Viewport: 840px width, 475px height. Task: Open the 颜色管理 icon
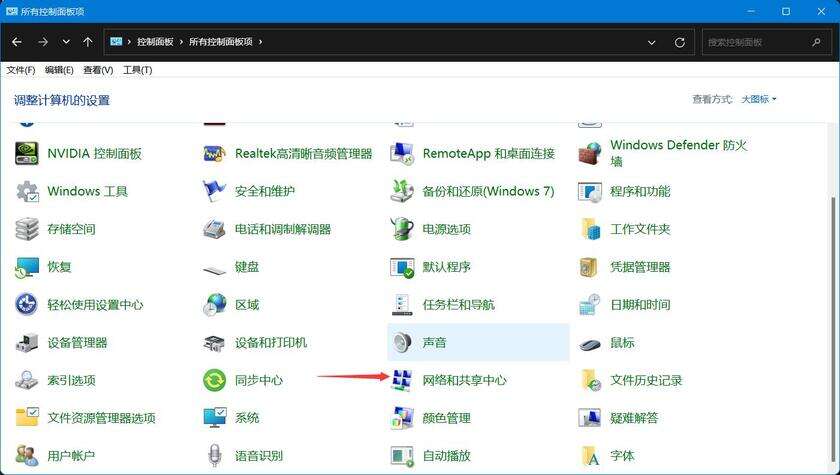[x=402, y=418]
